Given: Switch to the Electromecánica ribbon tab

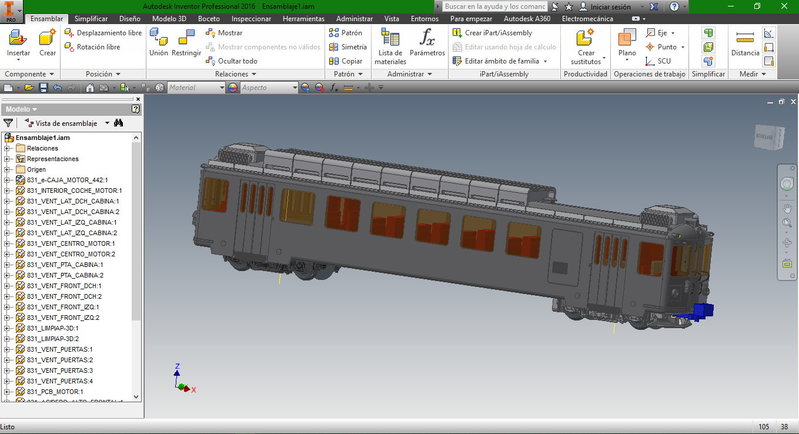Looking at the screenshot, I should (x=588, y=18).
